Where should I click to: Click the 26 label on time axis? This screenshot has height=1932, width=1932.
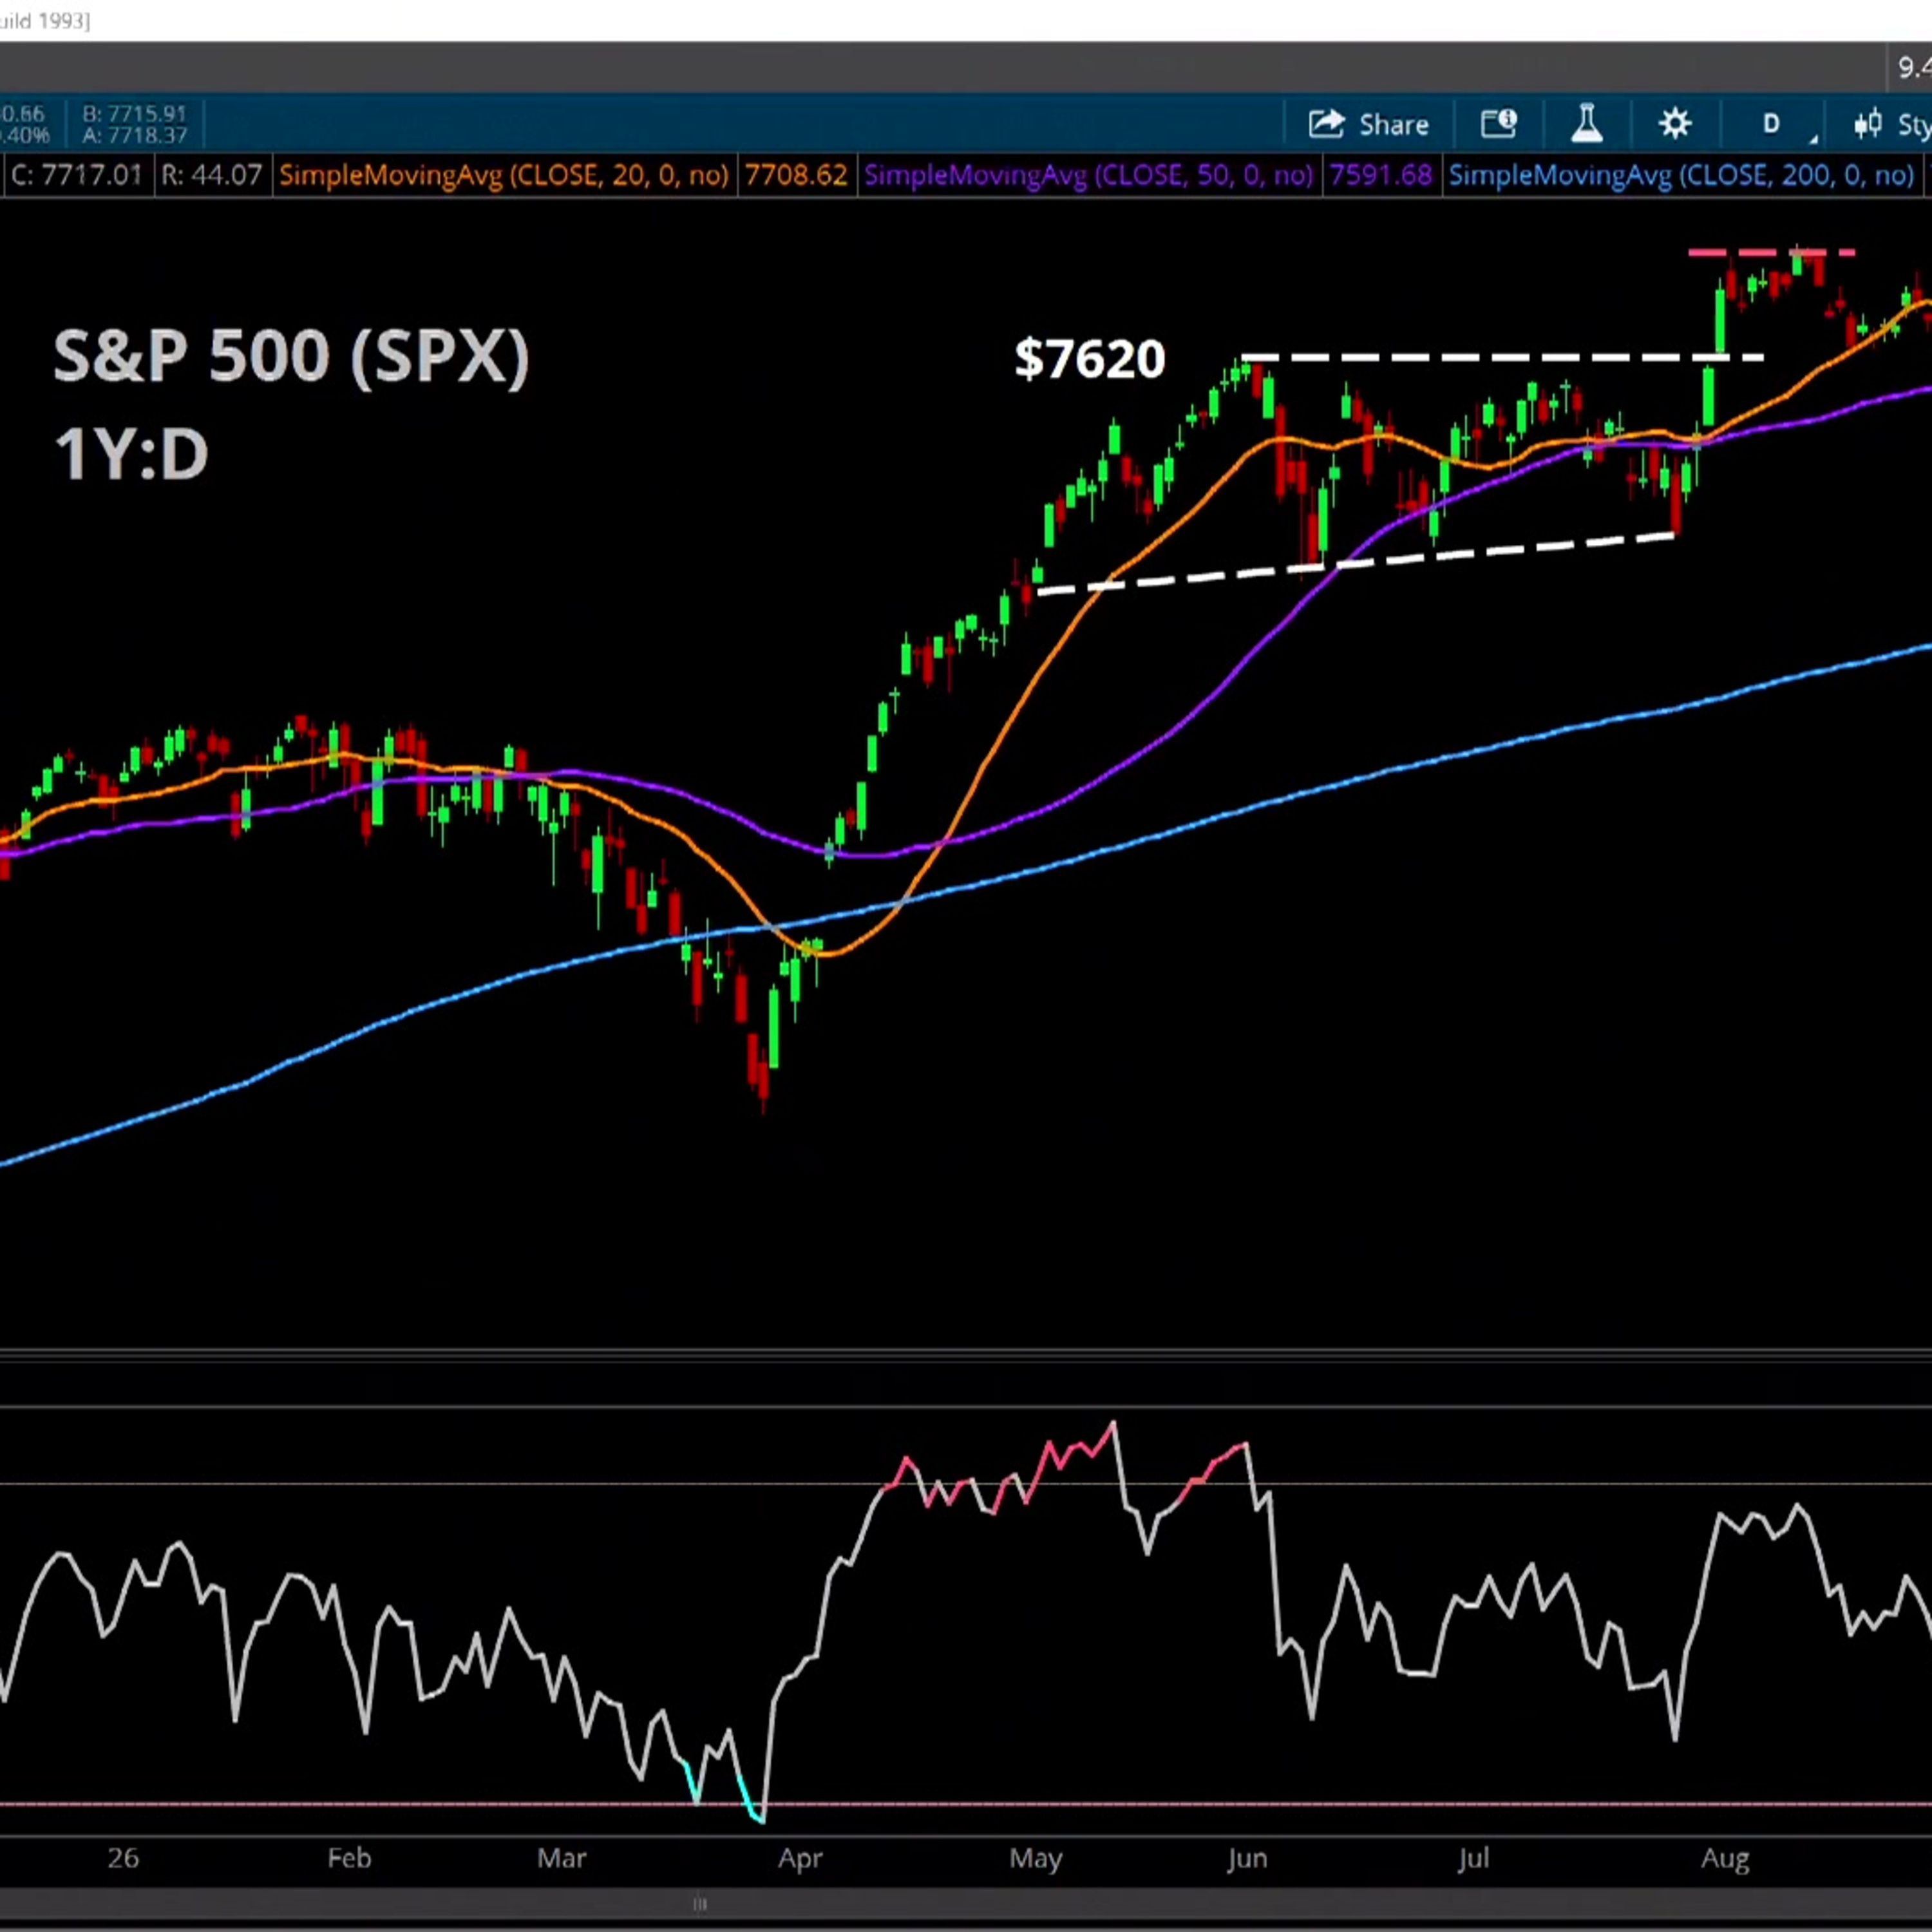click(123, 1858)
